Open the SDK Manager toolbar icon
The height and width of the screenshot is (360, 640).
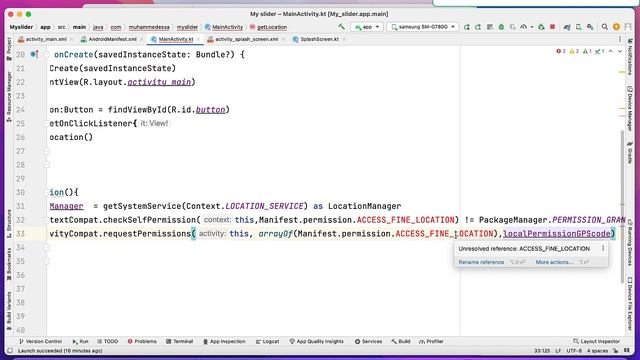(590, 27)
